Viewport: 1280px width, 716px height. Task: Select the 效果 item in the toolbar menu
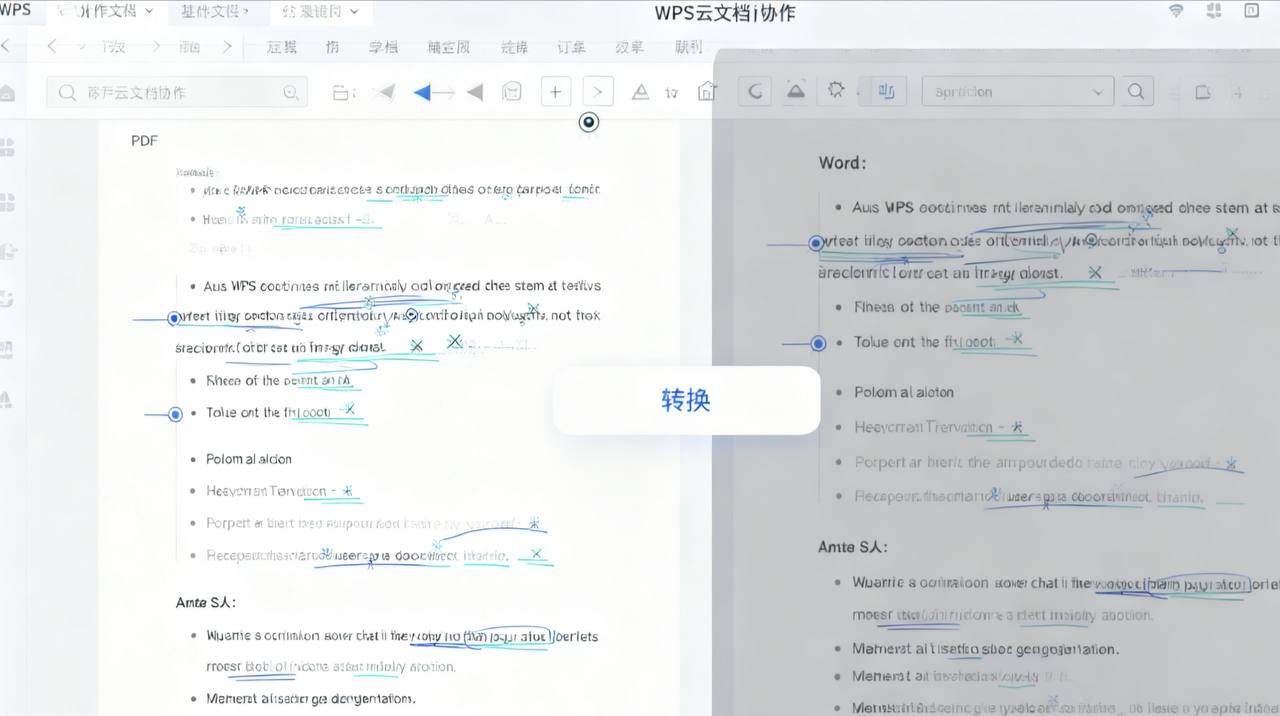point(629,46)
